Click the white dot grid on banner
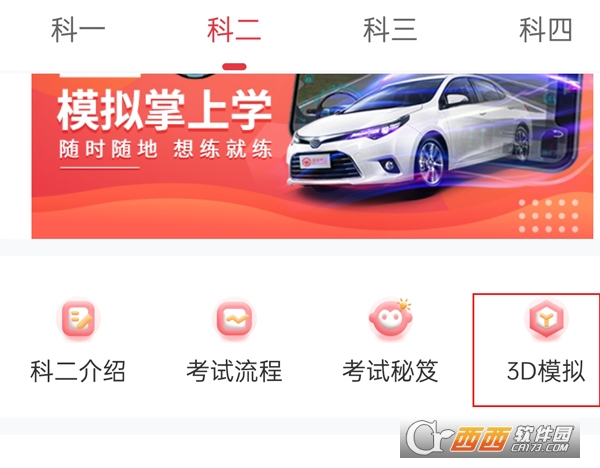Screen dimensions: 600x468 click(548, 216)
